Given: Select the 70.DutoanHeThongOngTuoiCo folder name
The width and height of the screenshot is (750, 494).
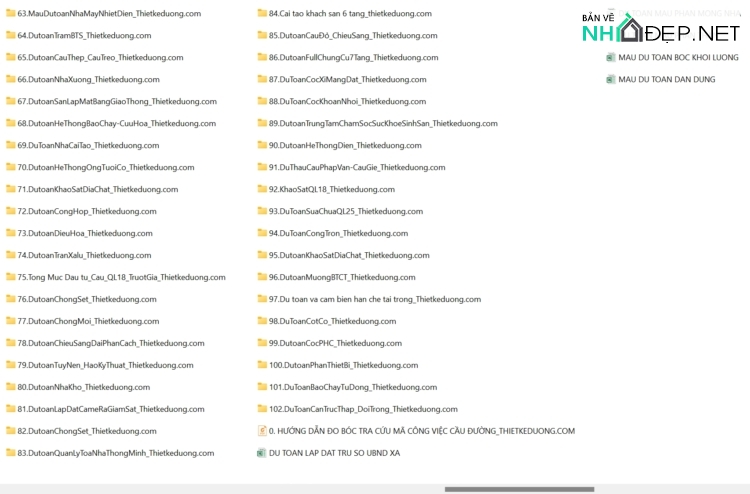Looking at the screenshot, I should pos(106,168).
